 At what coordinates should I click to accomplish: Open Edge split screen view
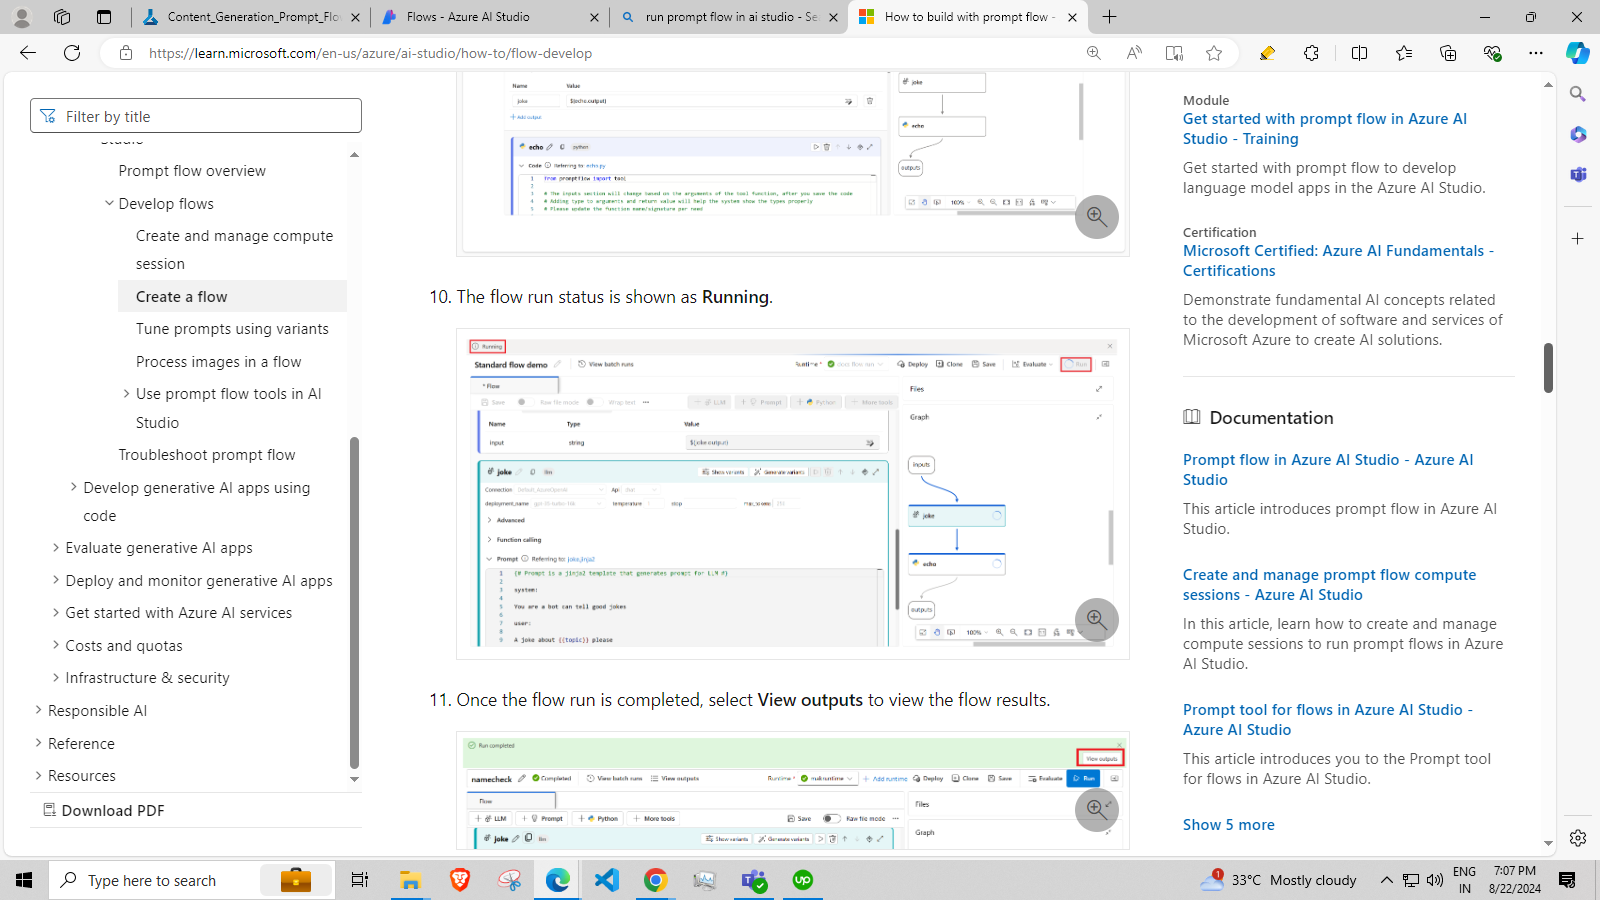1359,53
